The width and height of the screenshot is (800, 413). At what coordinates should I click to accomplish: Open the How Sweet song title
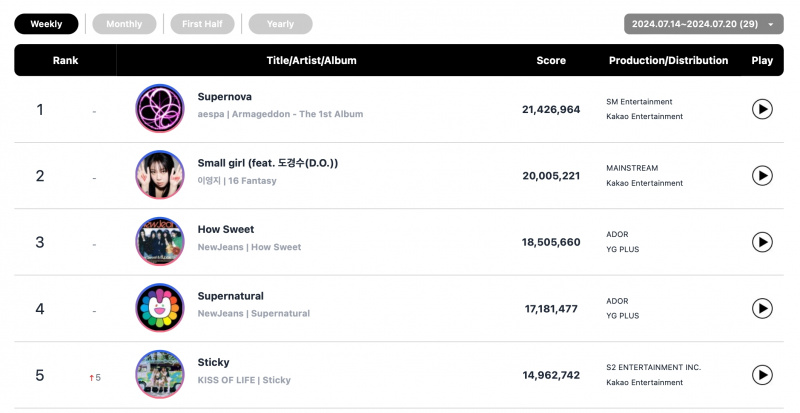coord(226,229)
